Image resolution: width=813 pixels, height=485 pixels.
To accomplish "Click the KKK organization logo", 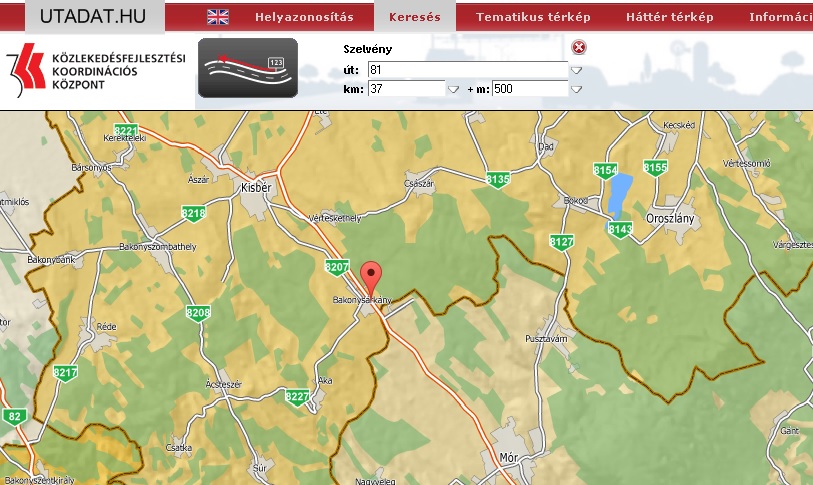I will (95, 70).
